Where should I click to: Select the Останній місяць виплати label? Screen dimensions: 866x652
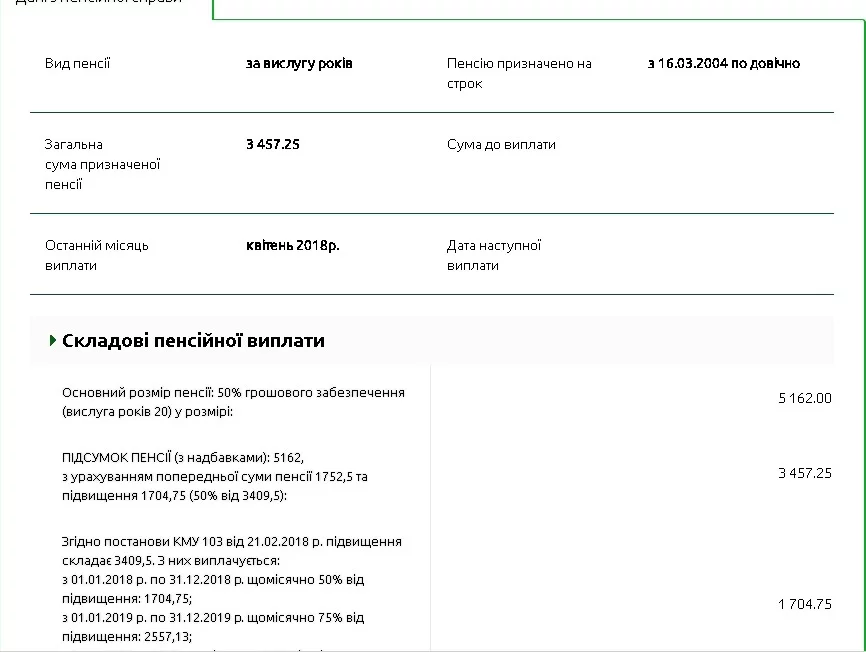pos(97,255)
